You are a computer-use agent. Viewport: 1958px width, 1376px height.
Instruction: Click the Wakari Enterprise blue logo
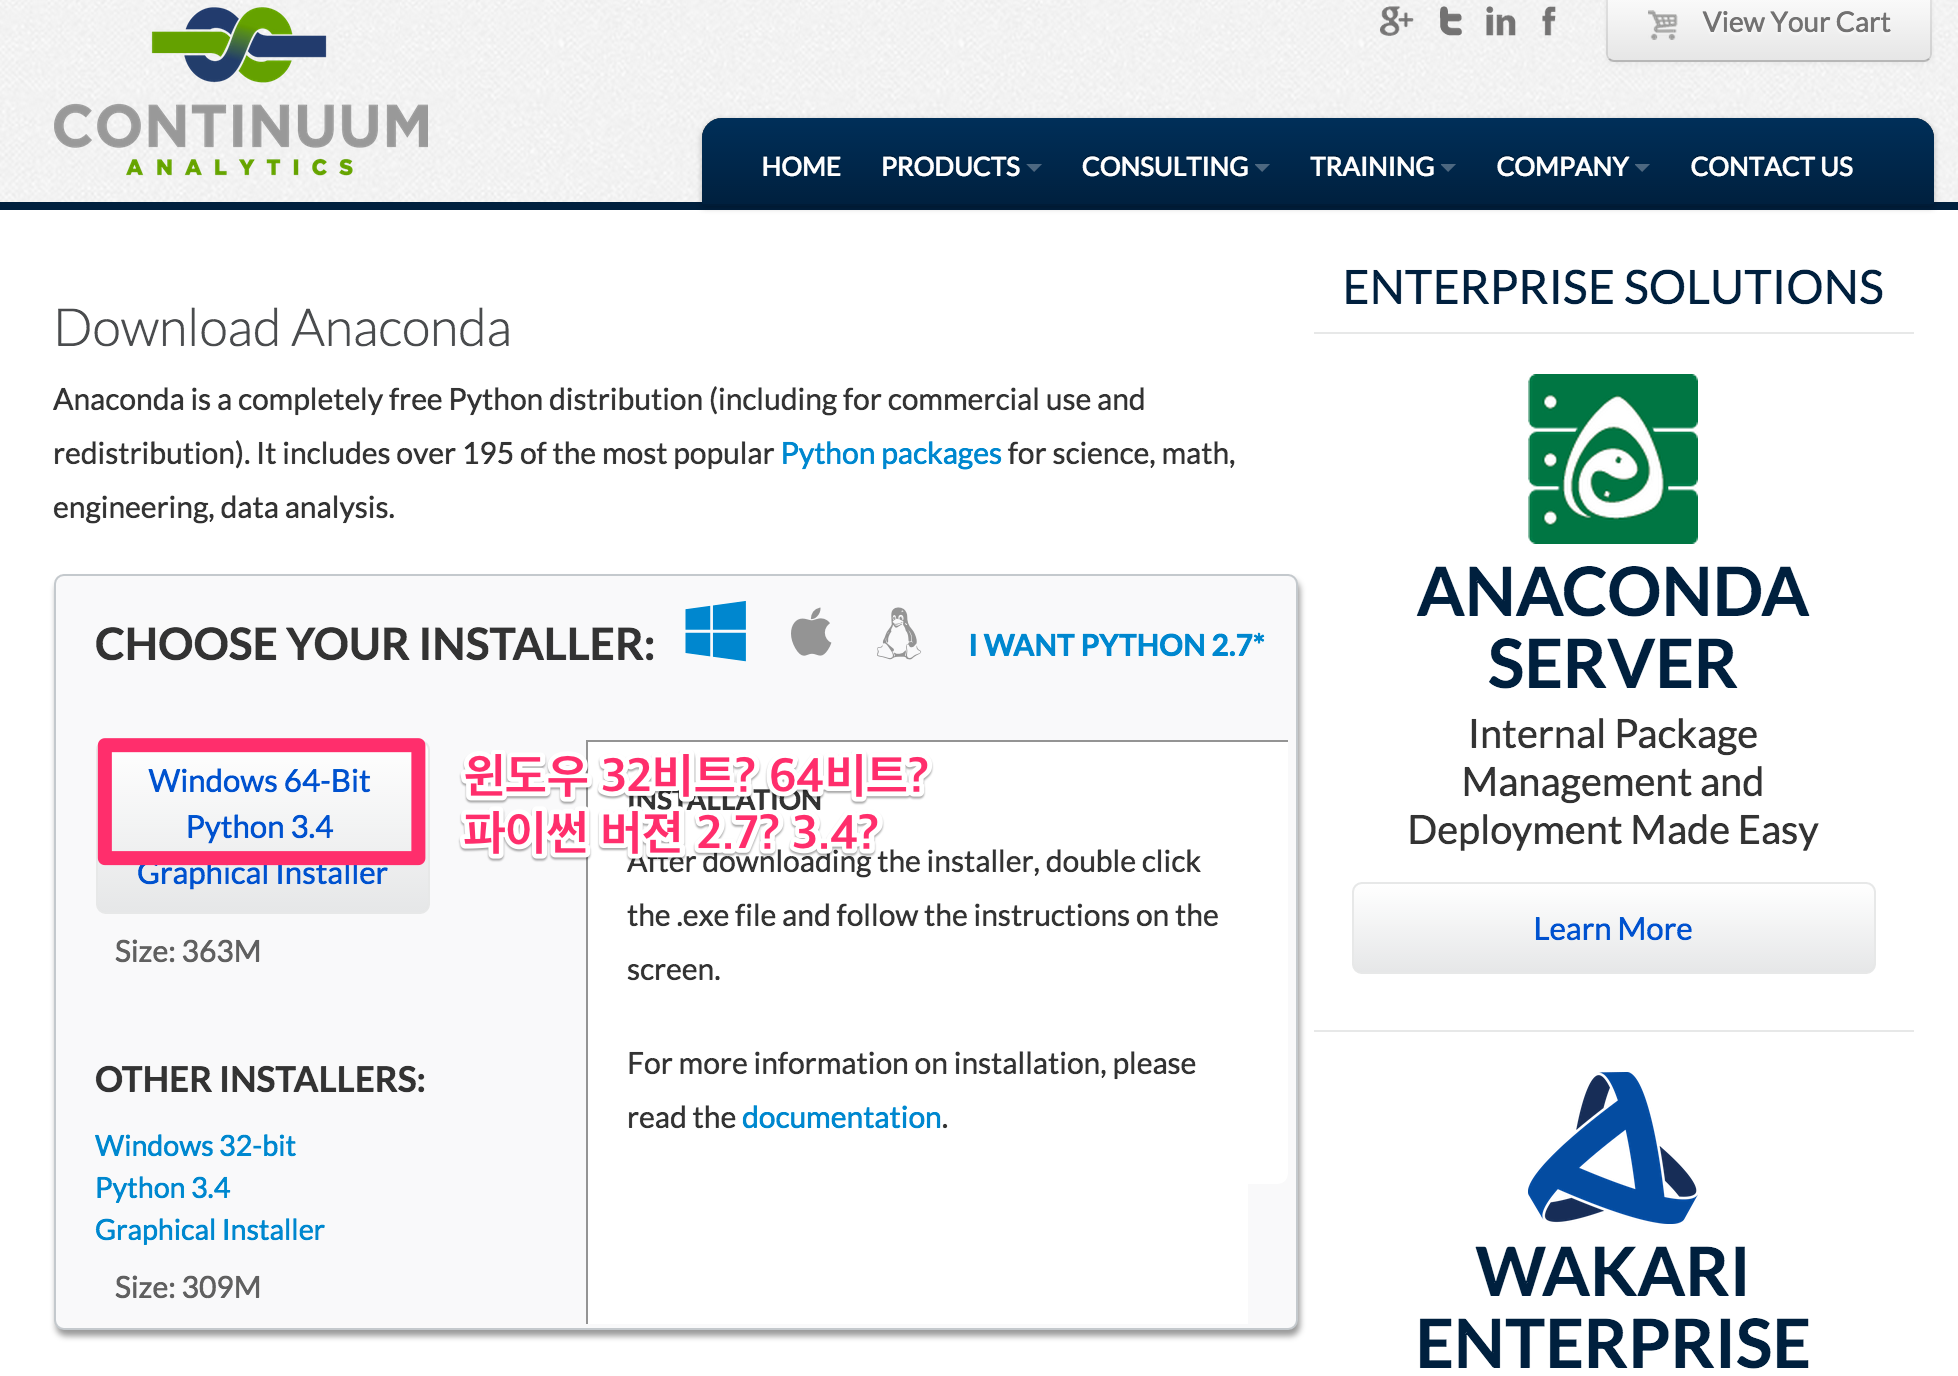tap(1612, 1148)
